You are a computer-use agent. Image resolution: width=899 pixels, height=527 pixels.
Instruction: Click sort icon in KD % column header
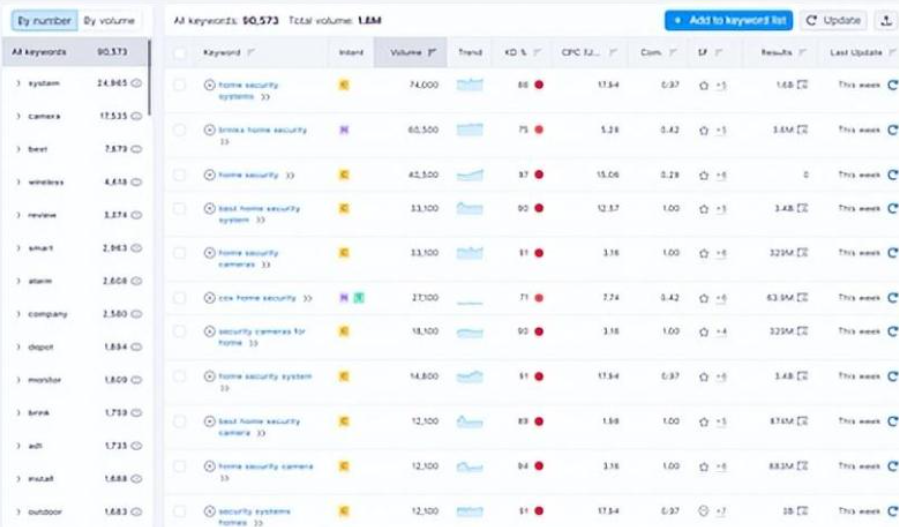(x=537, y=53)
